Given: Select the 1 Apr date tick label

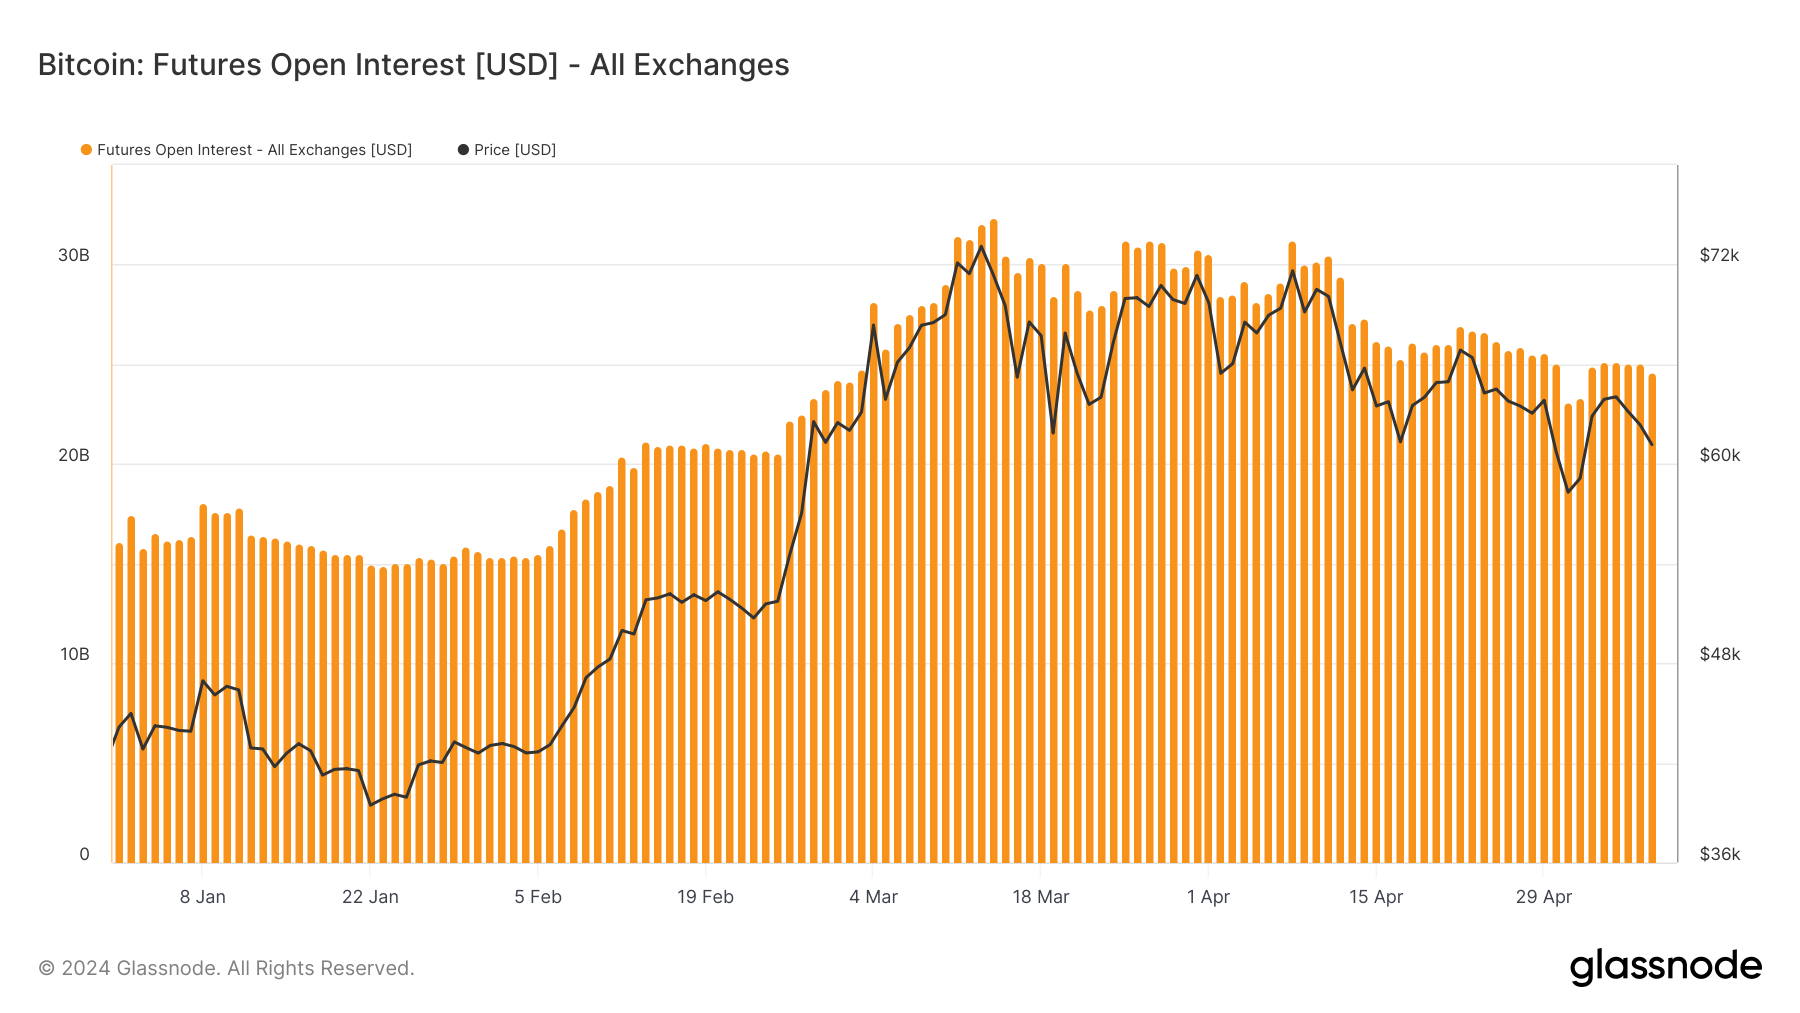Looking at the screenshot, I should 1208,897.
